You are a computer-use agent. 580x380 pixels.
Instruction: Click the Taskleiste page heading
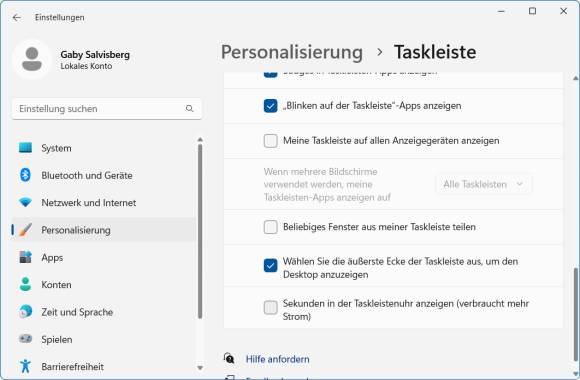[x=435, y=52]
